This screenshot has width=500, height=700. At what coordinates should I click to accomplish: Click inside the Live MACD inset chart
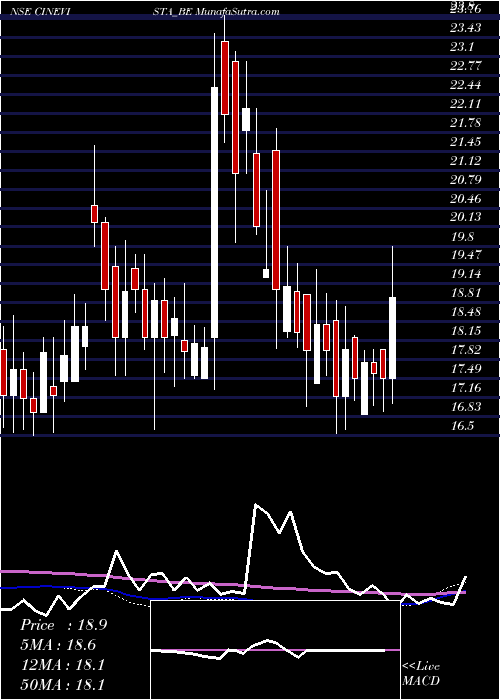tap(275, 650)
